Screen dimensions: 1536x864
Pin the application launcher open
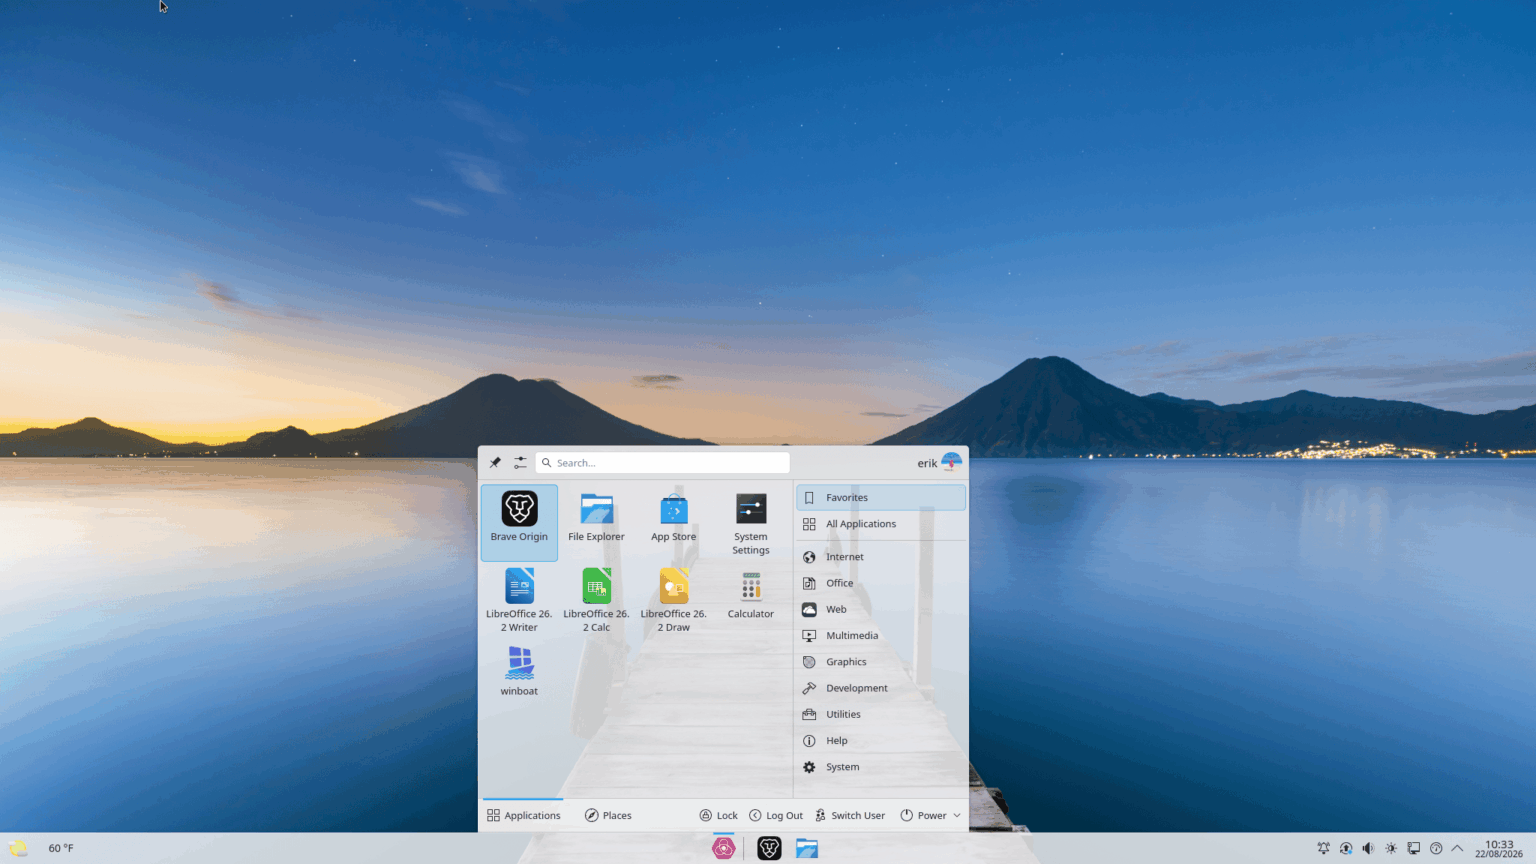(495, 463)
